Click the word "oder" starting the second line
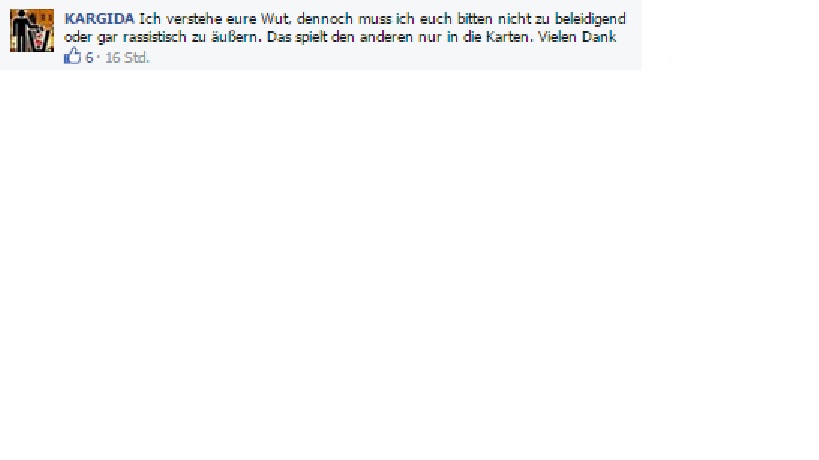 point(78,37)
